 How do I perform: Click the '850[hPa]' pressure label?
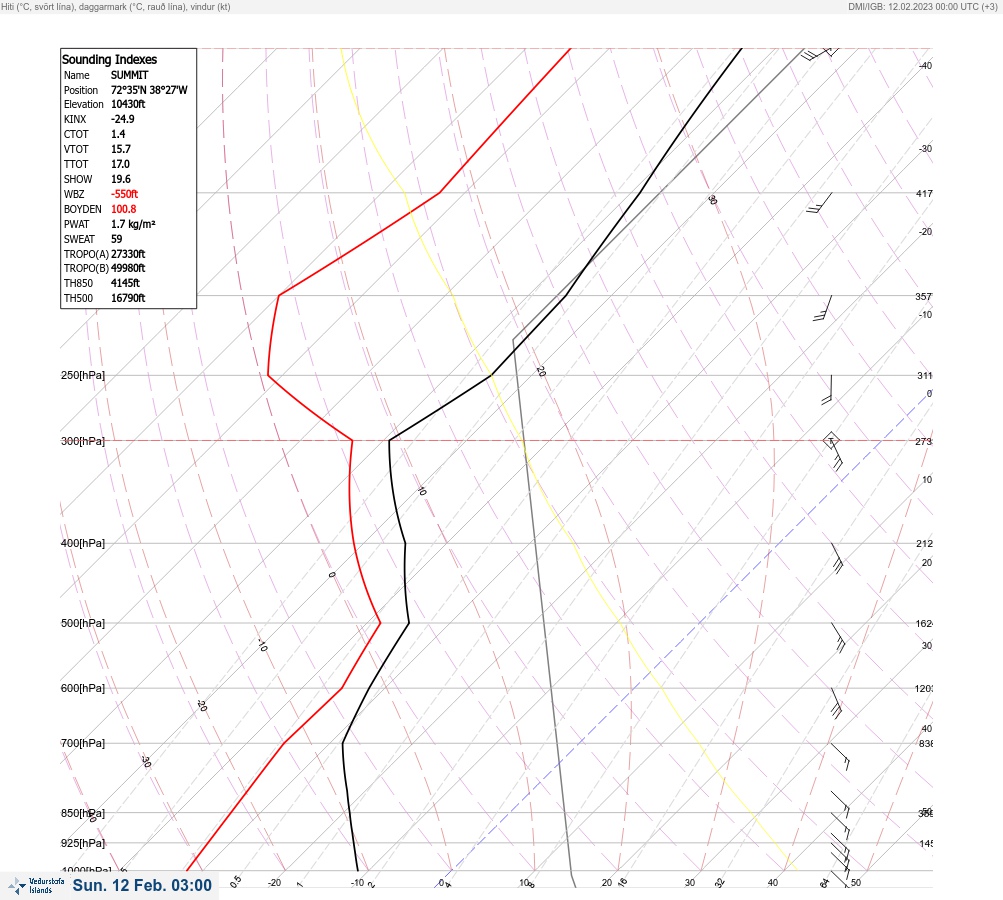[x=83, y=813]
